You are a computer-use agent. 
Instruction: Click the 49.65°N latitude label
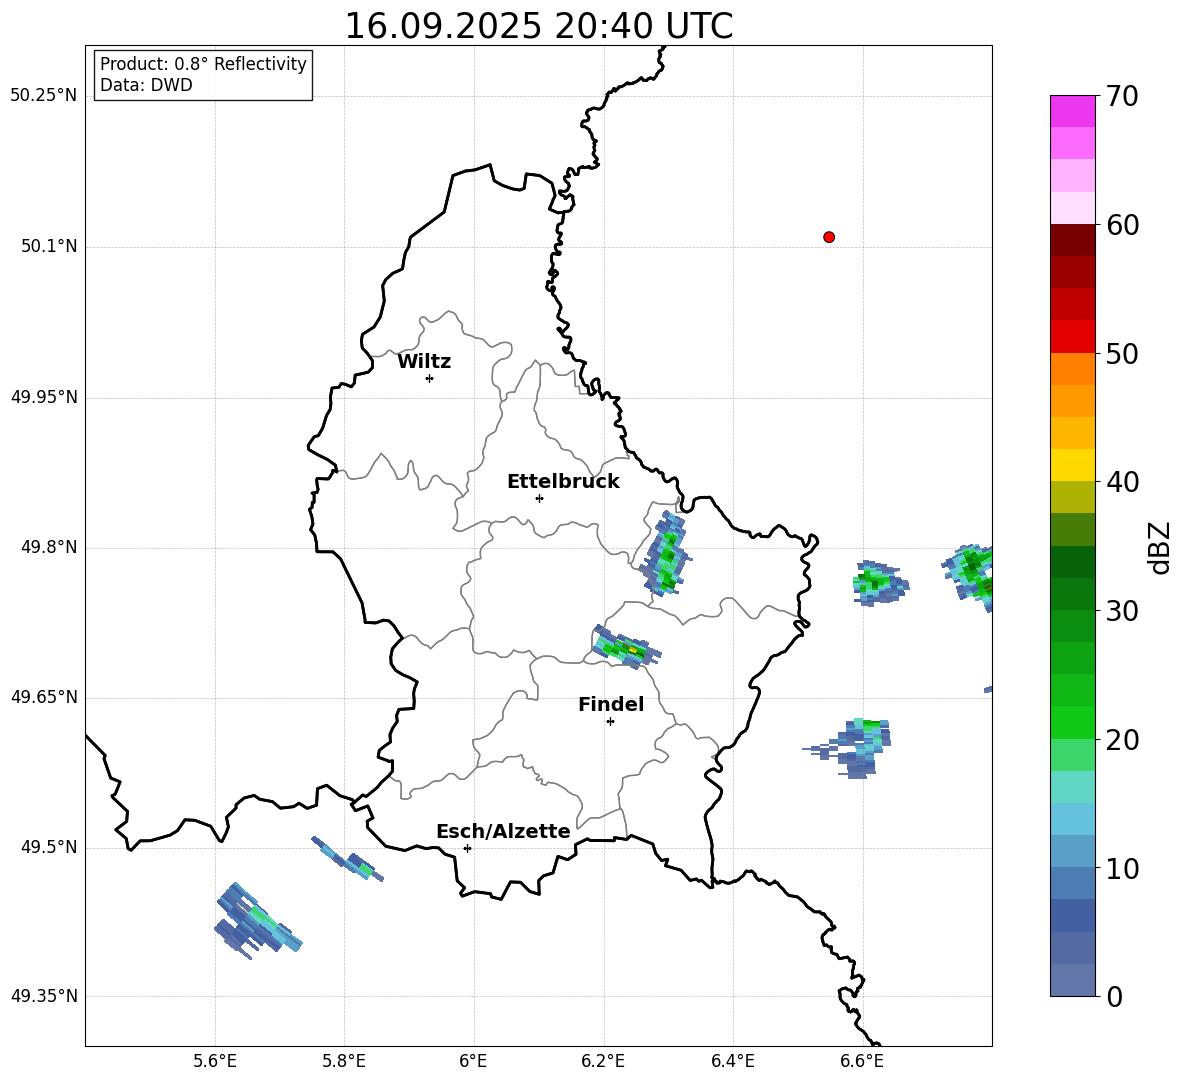43,697
